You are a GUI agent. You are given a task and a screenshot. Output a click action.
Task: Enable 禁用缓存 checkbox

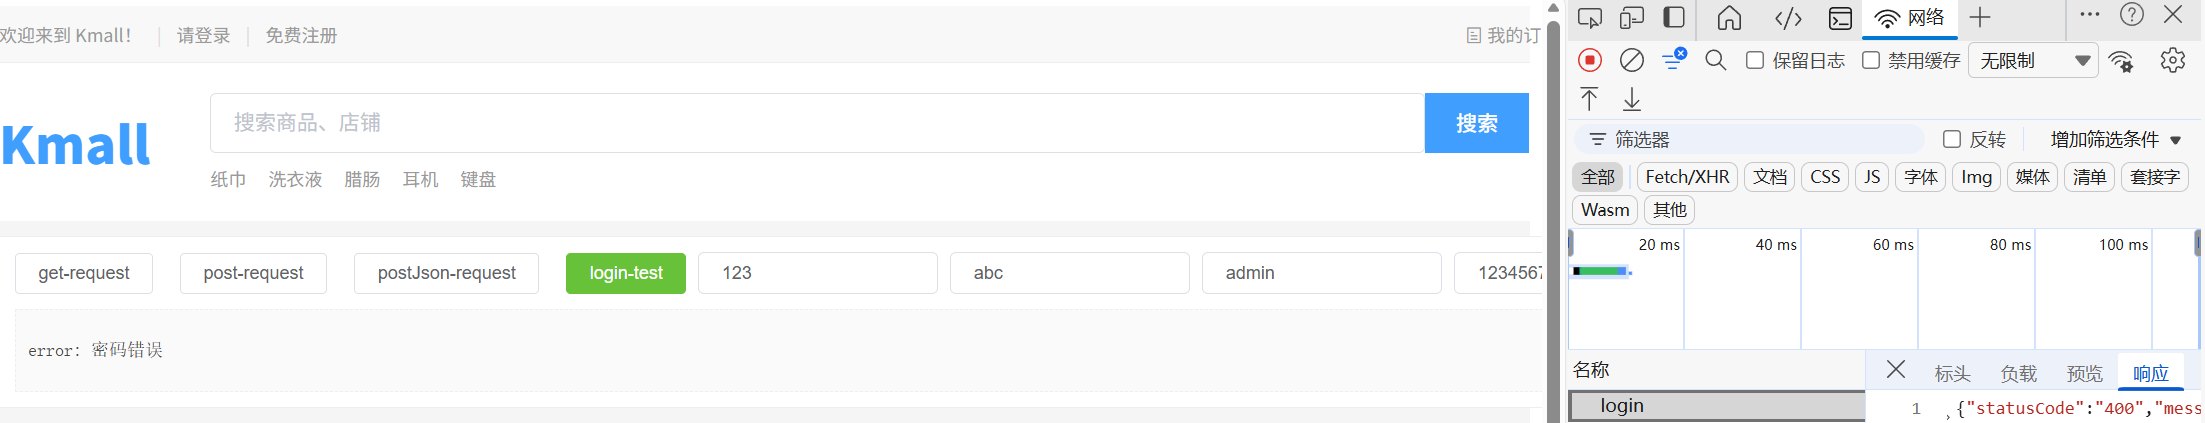pos(1871,60)
